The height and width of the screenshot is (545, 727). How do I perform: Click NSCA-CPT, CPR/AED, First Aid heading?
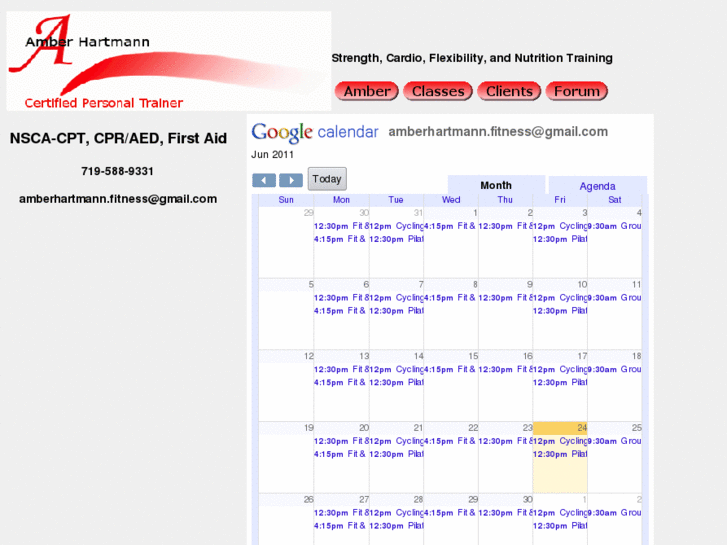pyautogui.click(x=118, y=138)
